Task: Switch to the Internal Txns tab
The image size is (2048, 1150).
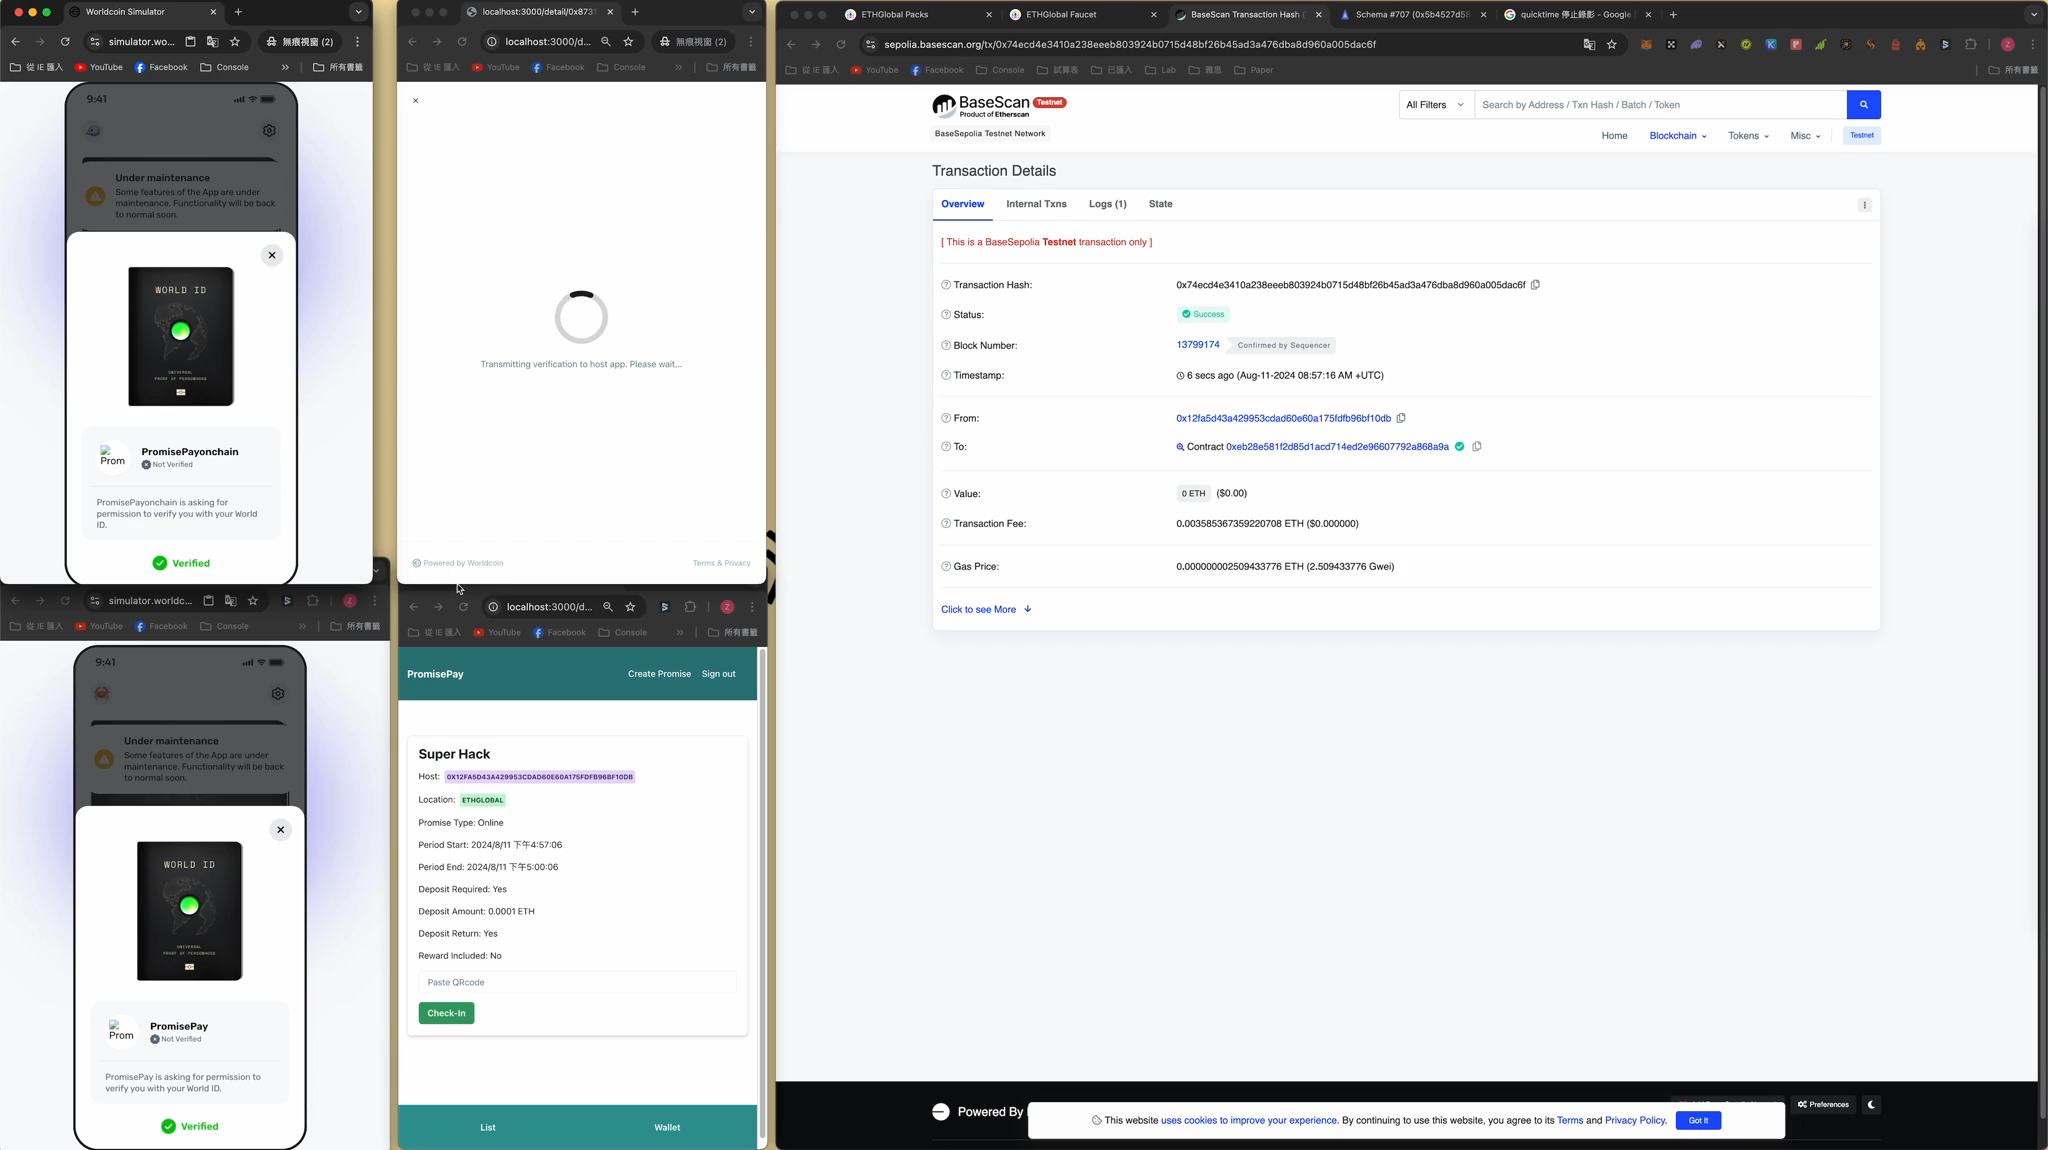Action: tap(1036, 204)
